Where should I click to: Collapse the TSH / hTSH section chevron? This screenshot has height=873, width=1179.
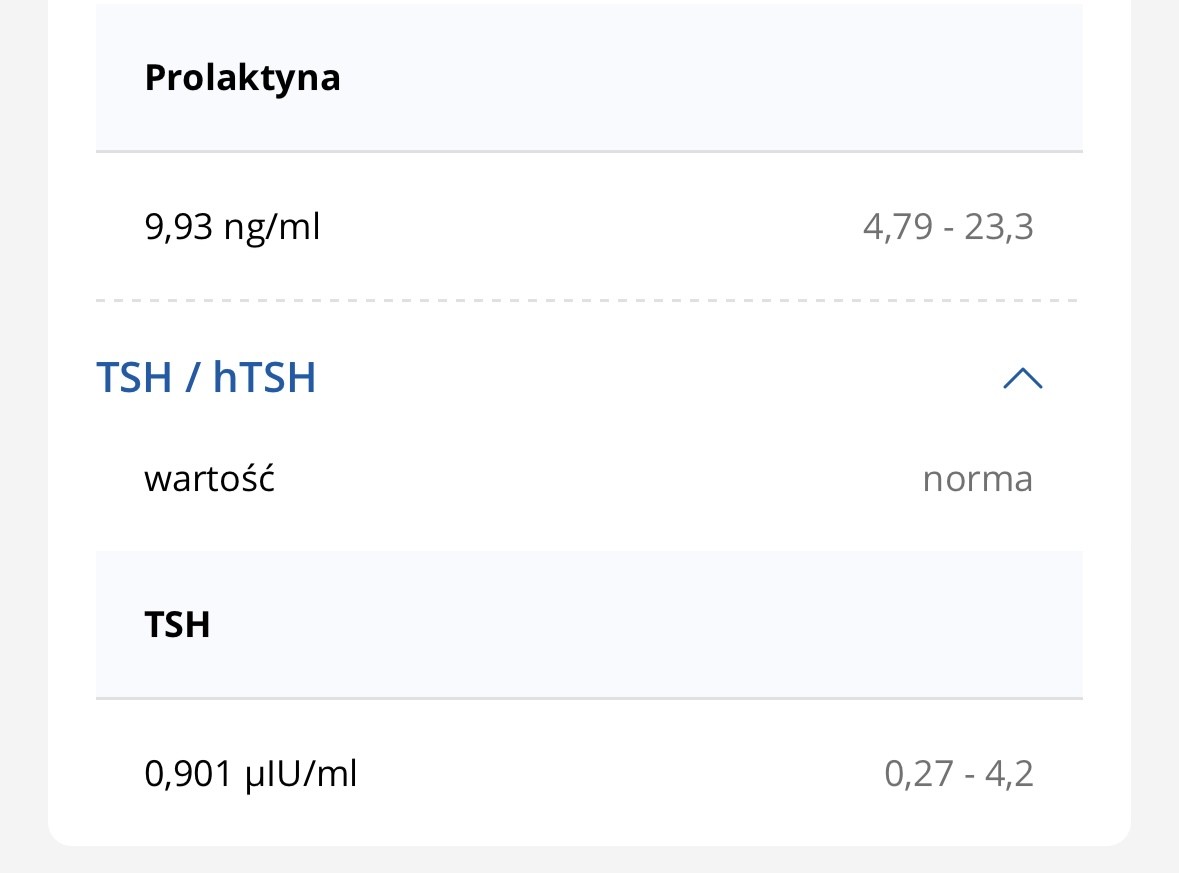(1022, 378)
